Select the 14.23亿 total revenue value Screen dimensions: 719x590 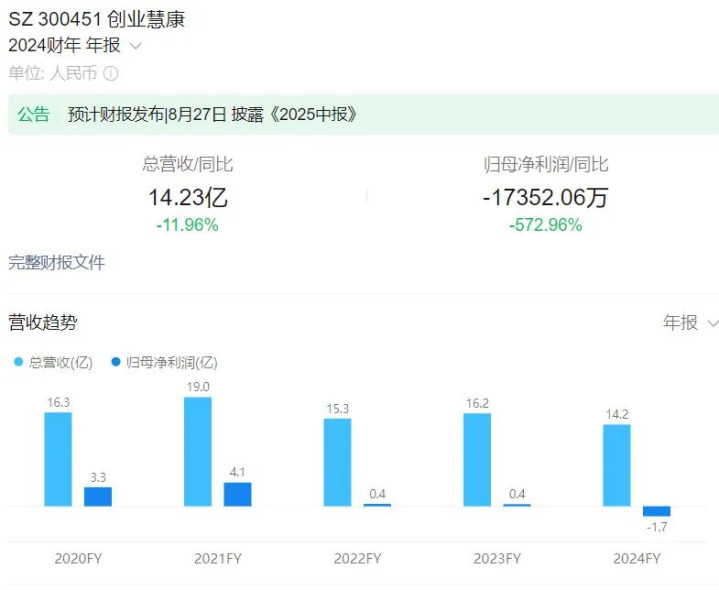(x=188, y=197)
